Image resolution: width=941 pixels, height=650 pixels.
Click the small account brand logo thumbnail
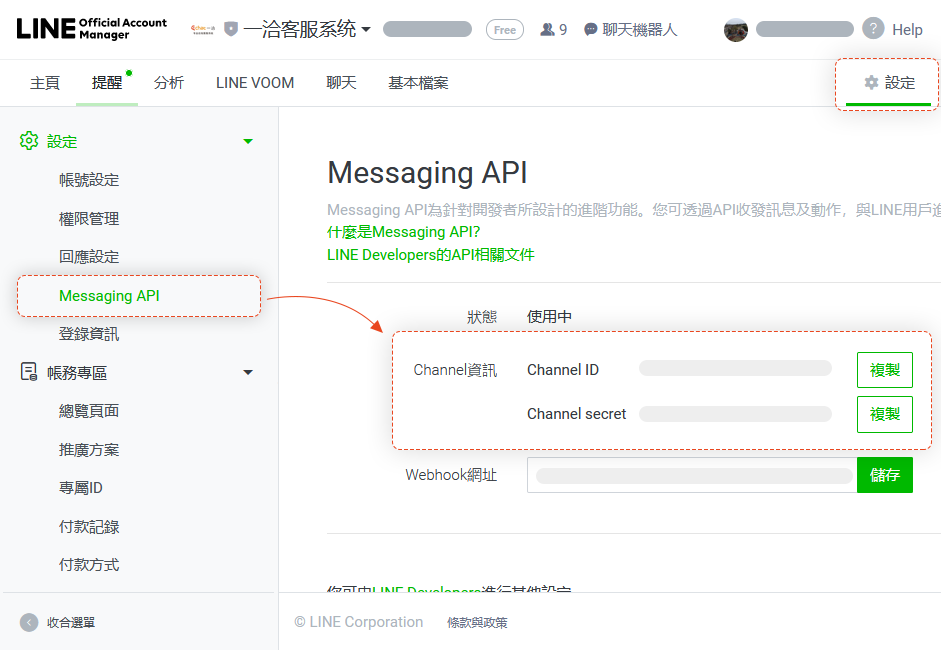coord(203,29)
